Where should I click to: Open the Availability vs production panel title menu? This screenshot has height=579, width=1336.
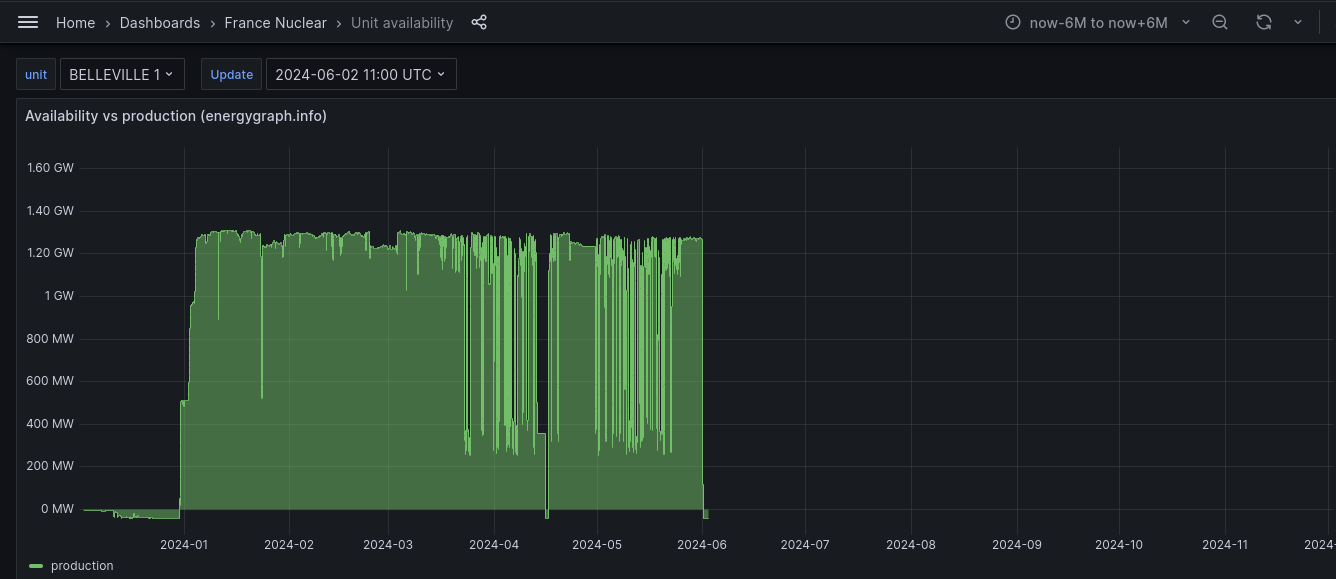click(x=176, y=116)
